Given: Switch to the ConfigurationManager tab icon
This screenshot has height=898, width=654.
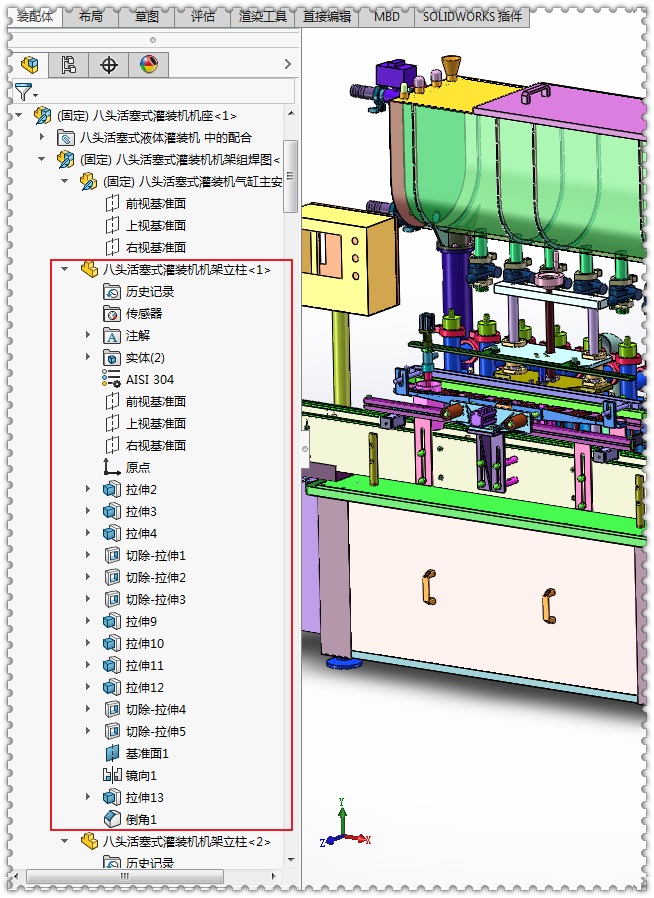Looking at the screenshot, I should pyautogui.click(x=69, y=65).
